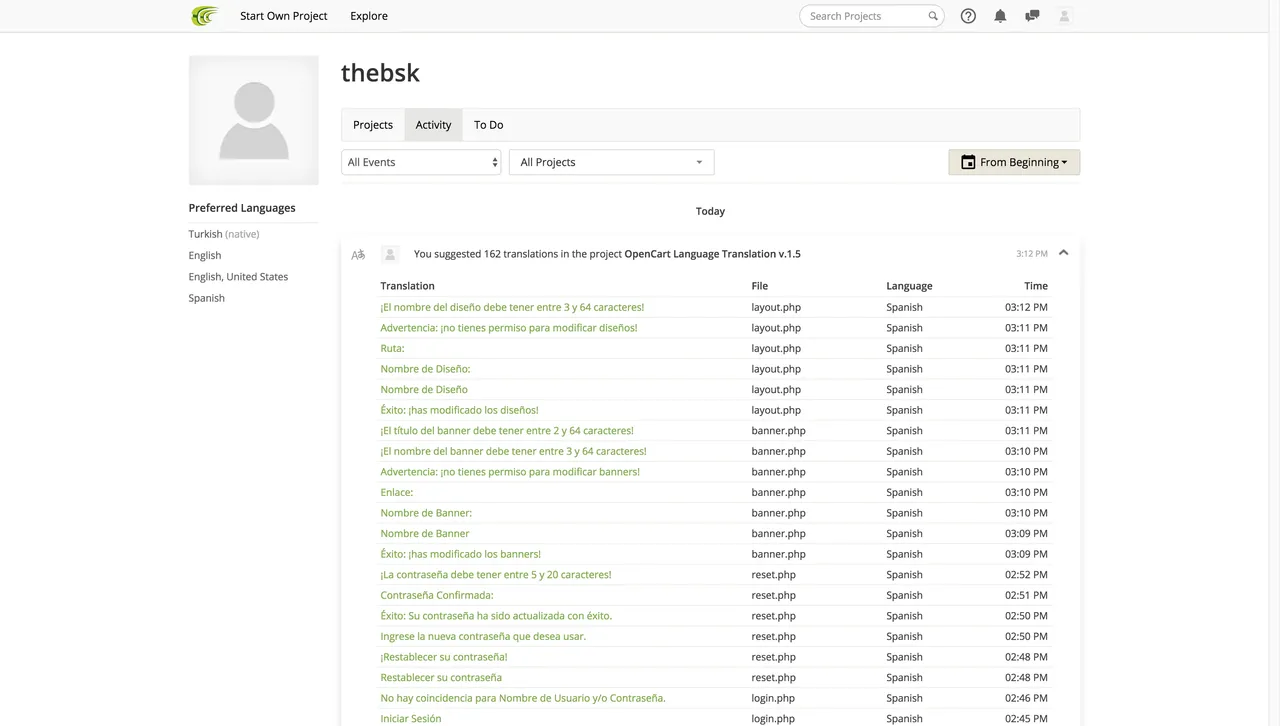Open the user avatar menu in header
This screenshot has width=1280, height=726.
click(x=1064, y=16)
